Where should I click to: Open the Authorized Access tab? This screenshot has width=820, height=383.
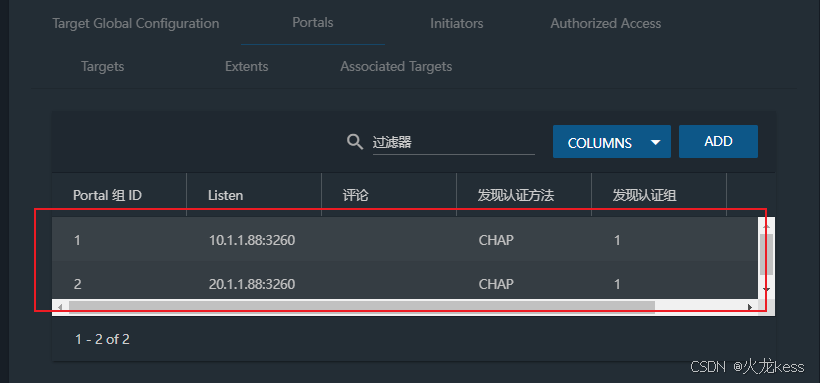(606, 24)
